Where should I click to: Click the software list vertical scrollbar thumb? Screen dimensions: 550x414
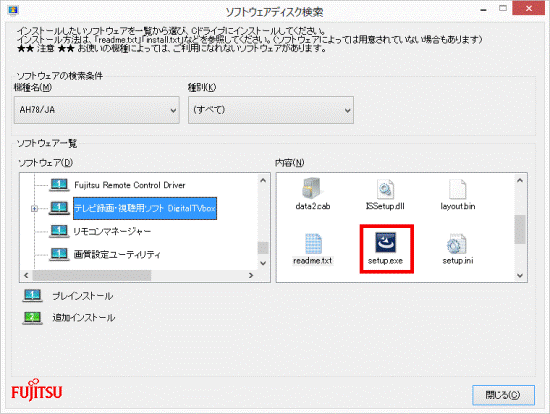(x=263, y=248)
